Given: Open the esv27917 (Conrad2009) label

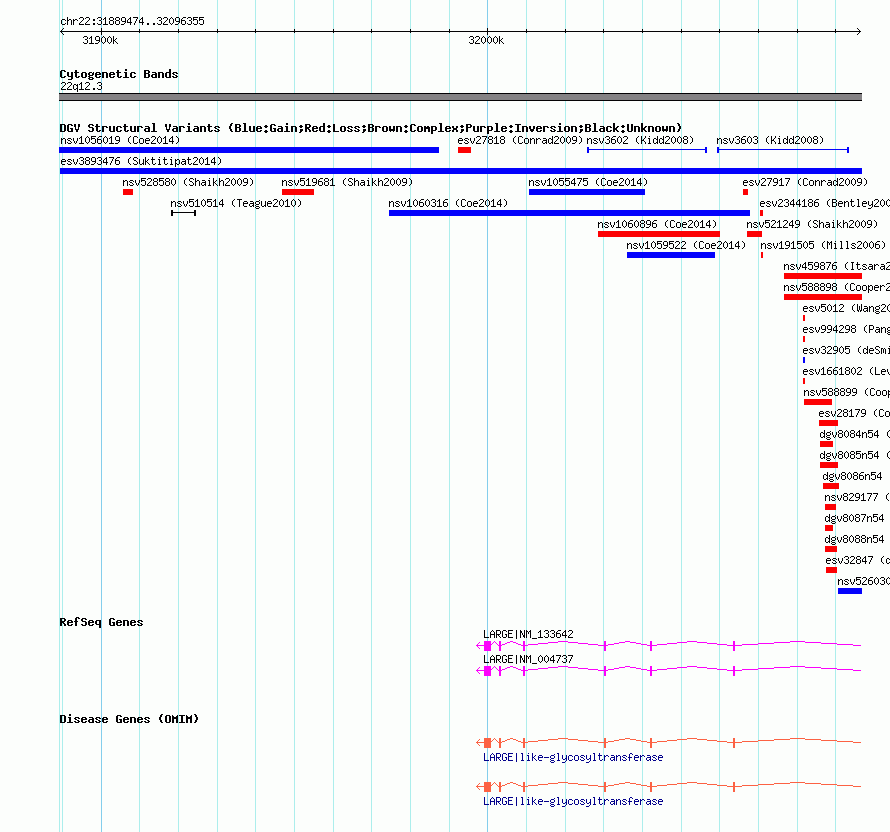Looking at the screenshot, I should tap(805, 182).
